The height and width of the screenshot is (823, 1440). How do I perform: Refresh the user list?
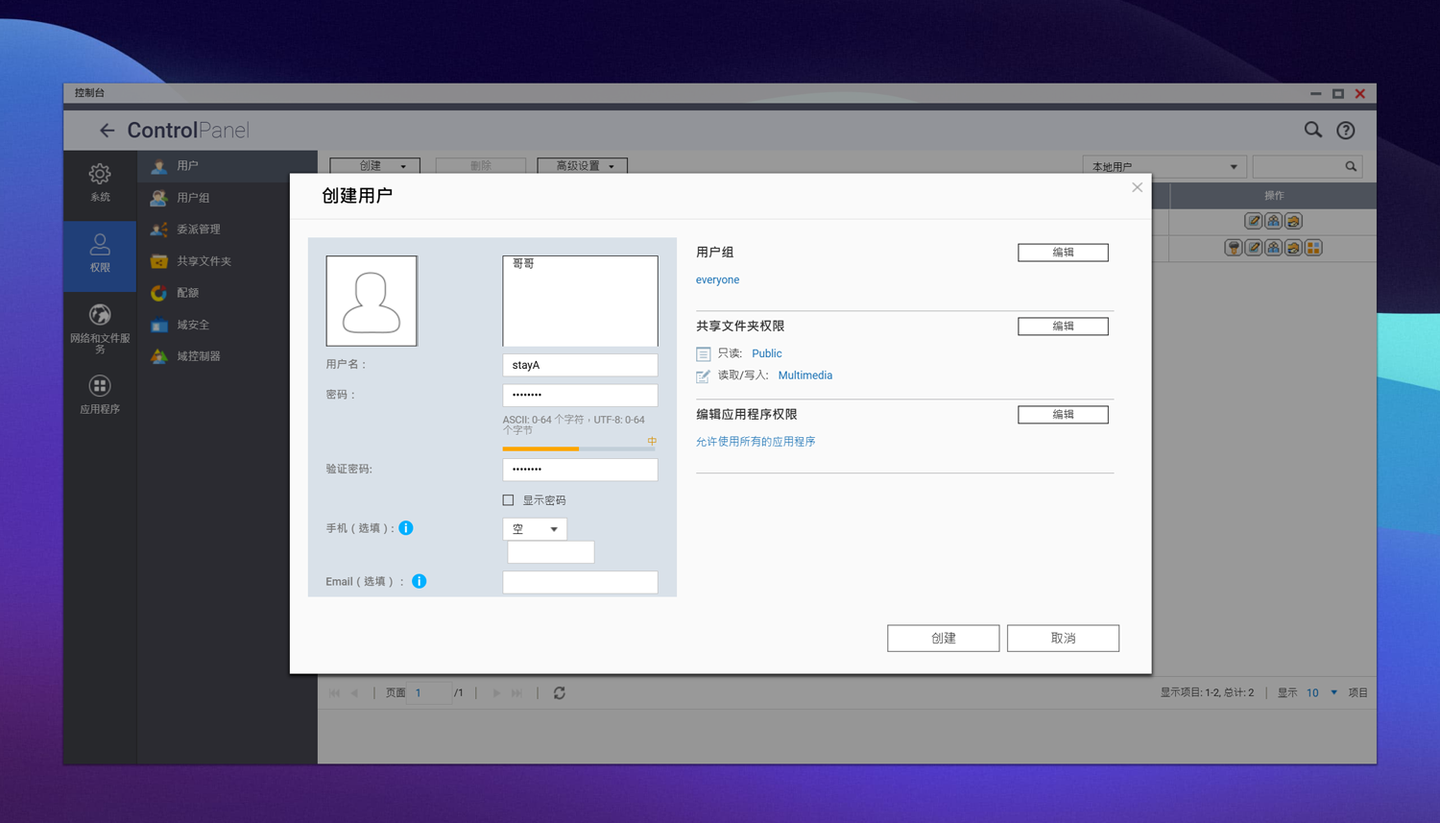click(559, 693)
